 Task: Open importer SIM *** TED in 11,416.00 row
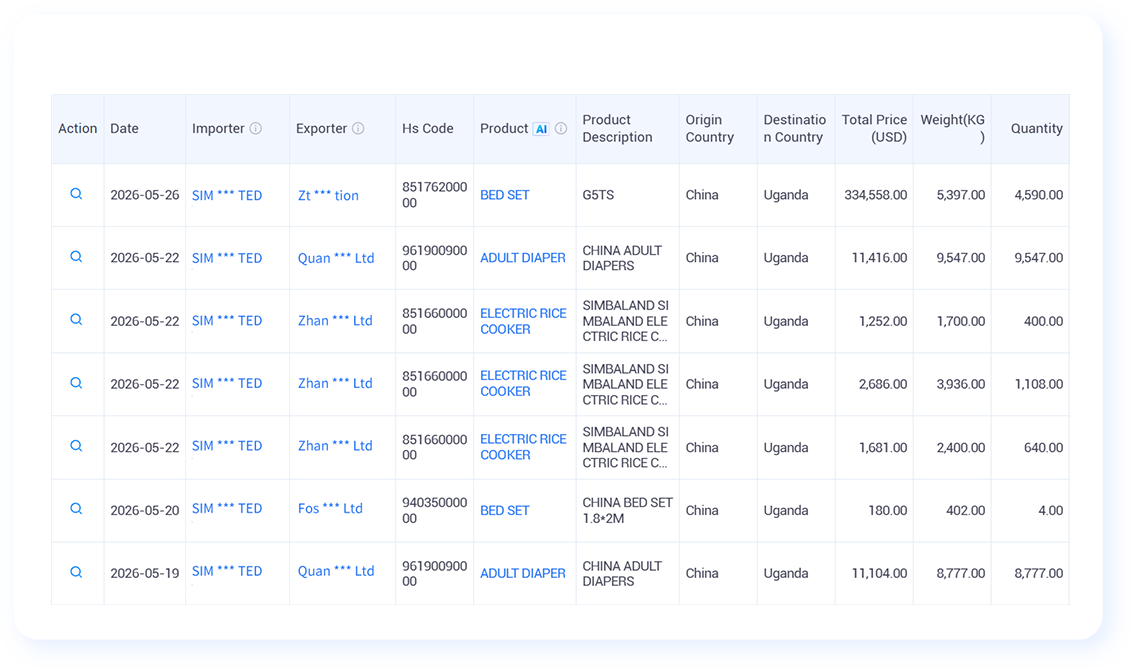227,259
